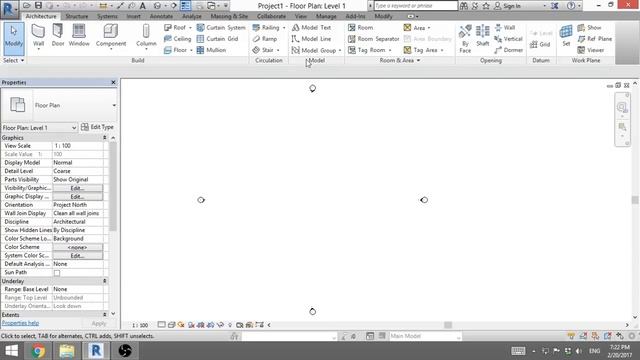This screenshot has width=640, height=360.
Task: Click the Roof tool
Action: [x=178, y=28]
